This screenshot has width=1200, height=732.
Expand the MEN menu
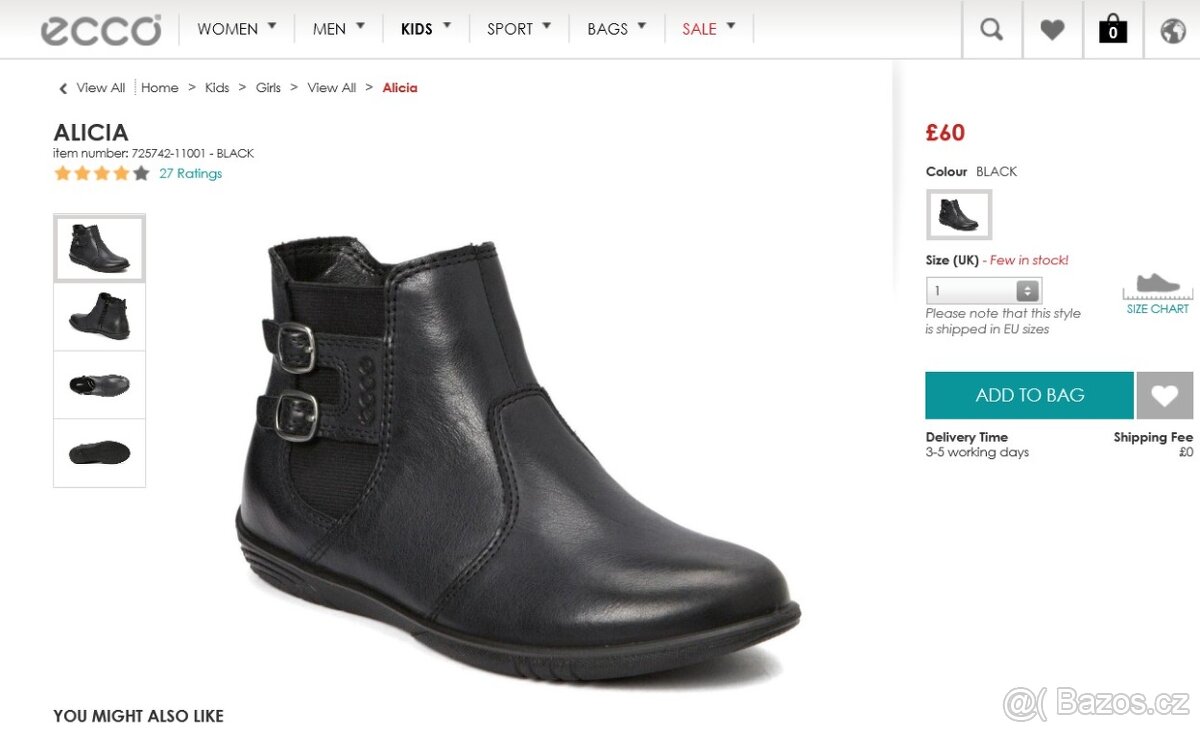click(338, 29)
